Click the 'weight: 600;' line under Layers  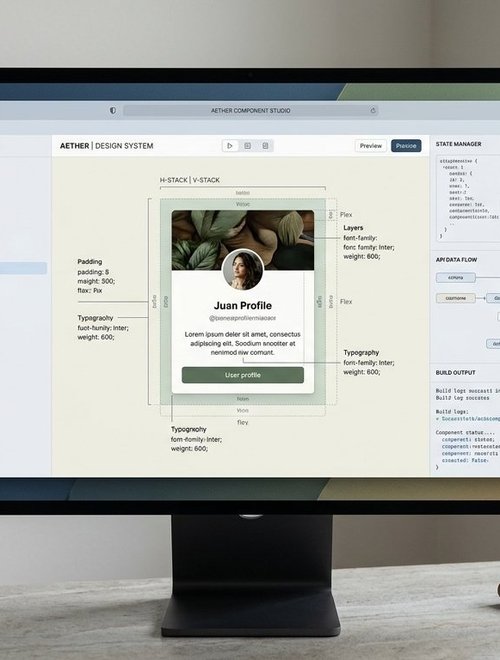tap(362, 256)
